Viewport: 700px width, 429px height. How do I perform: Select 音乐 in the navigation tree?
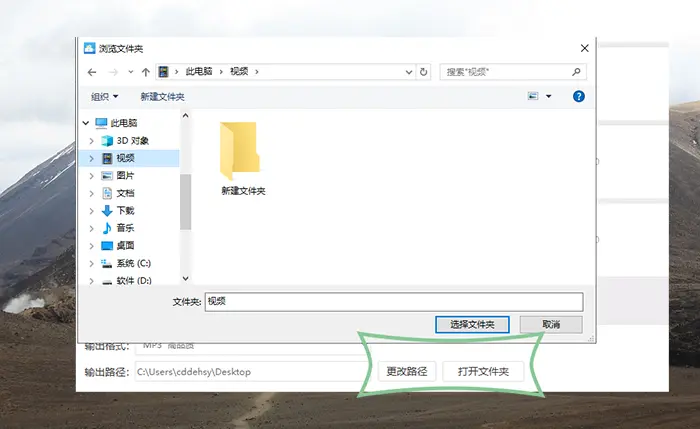click(x=125, y=228)
